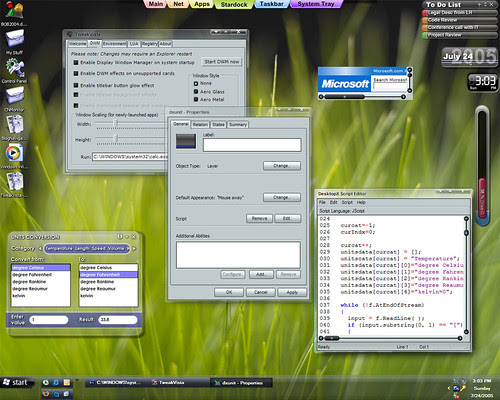Click the info icon on Units Conversion widget
The height and width of the screenshot is (400, 500).
(x=120, y=237)
